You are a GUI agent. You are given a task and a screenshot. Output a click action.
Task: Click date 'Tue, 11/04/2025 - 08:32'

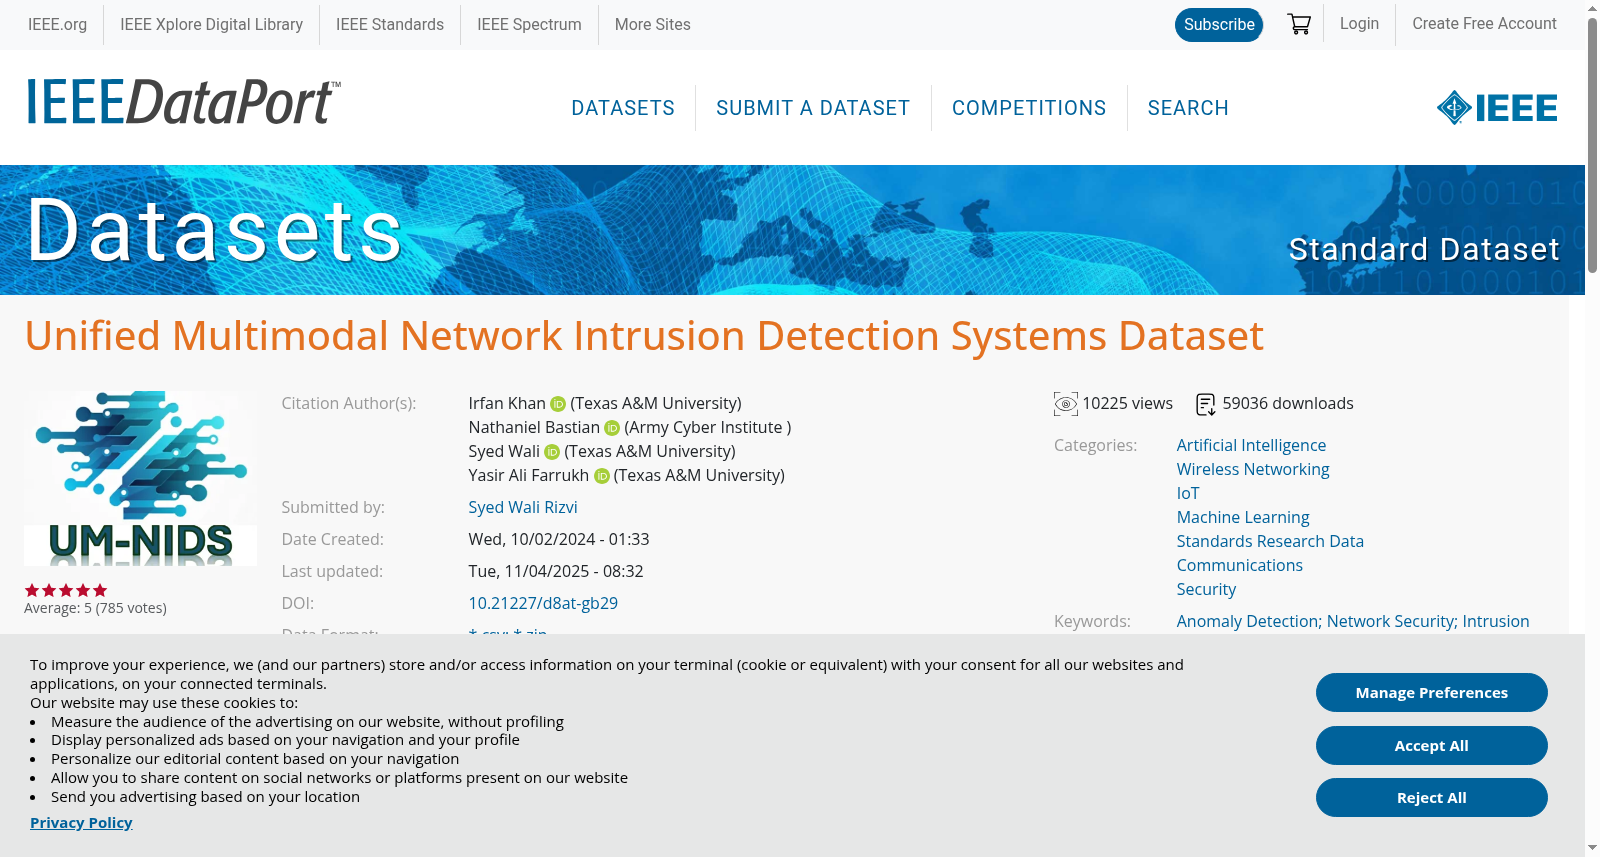coord(556,571)
